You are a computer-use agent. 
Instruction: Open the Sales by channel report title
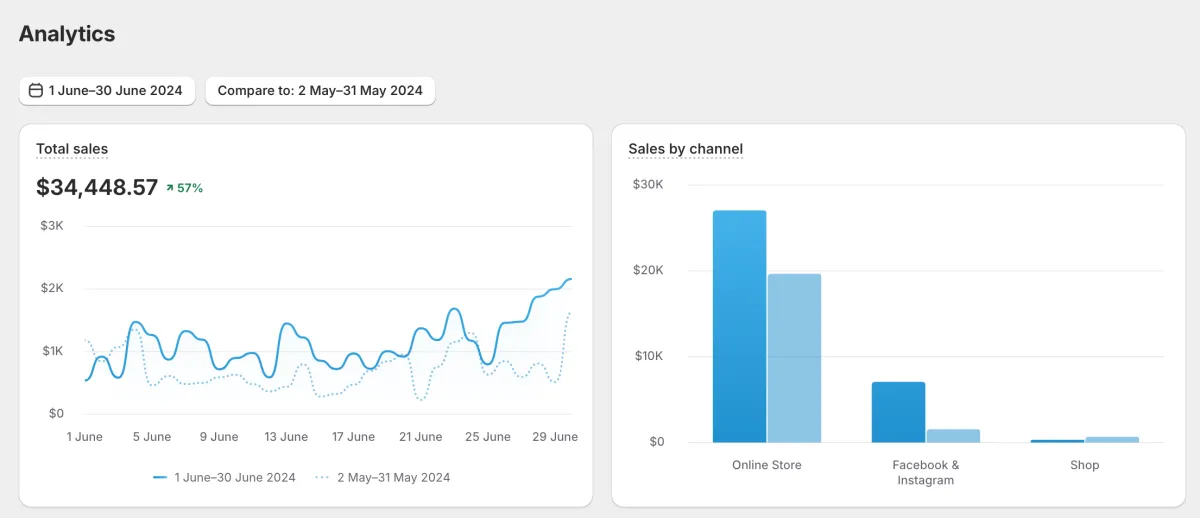coord(686,149)
